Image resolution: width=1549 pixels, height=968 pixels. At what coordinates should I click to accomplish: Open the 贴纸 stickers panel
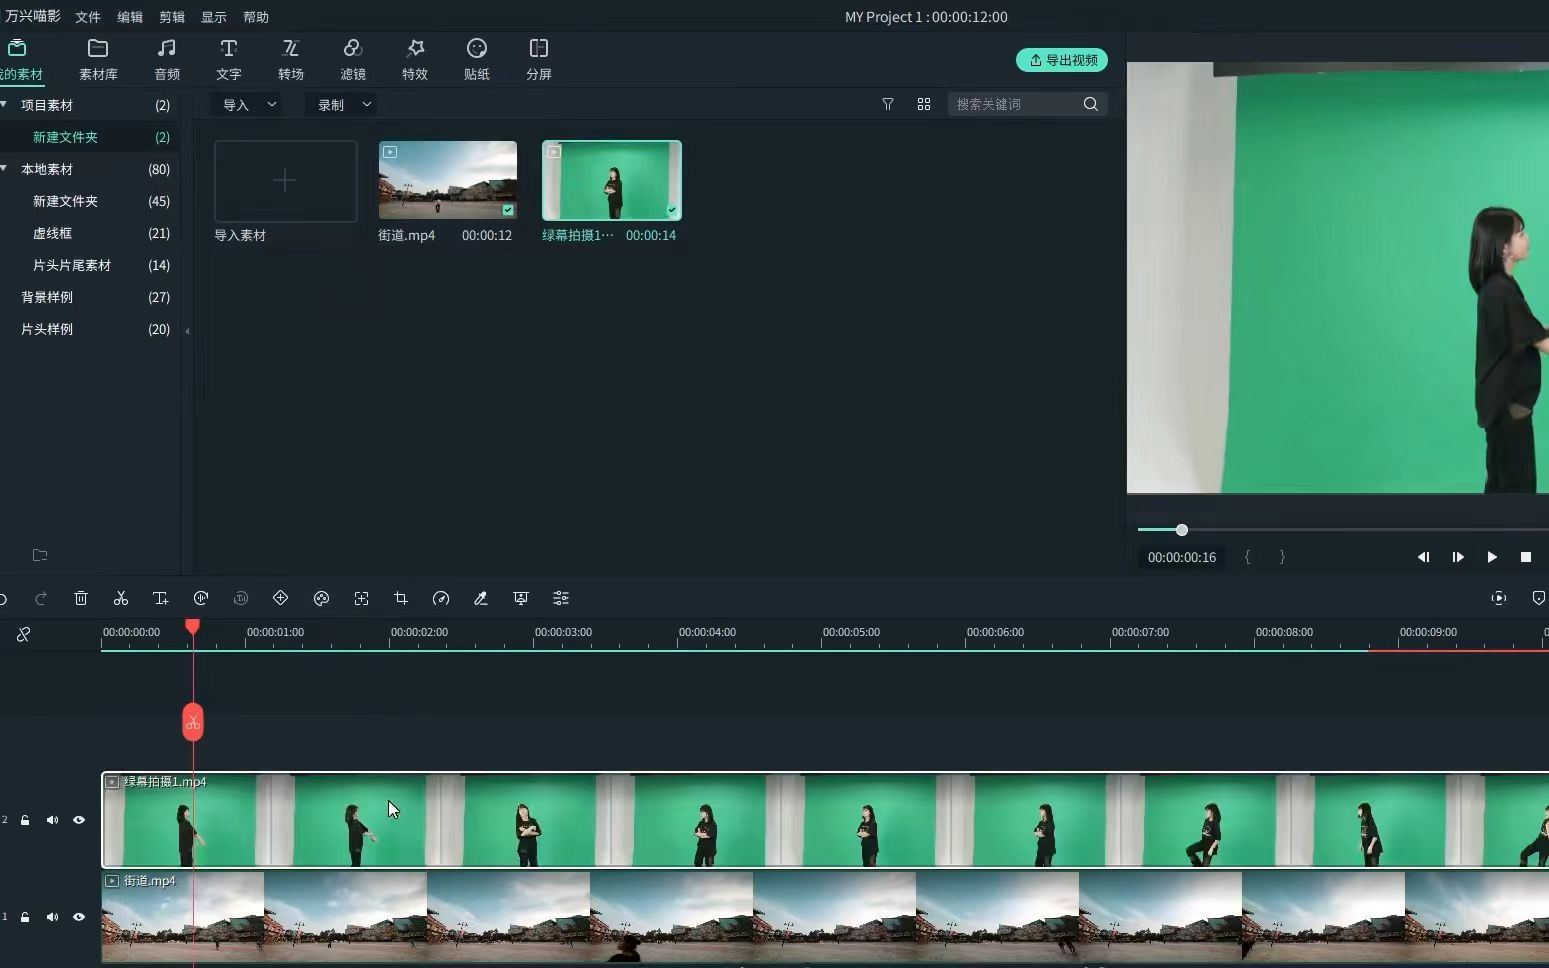(x=477, y=59)
